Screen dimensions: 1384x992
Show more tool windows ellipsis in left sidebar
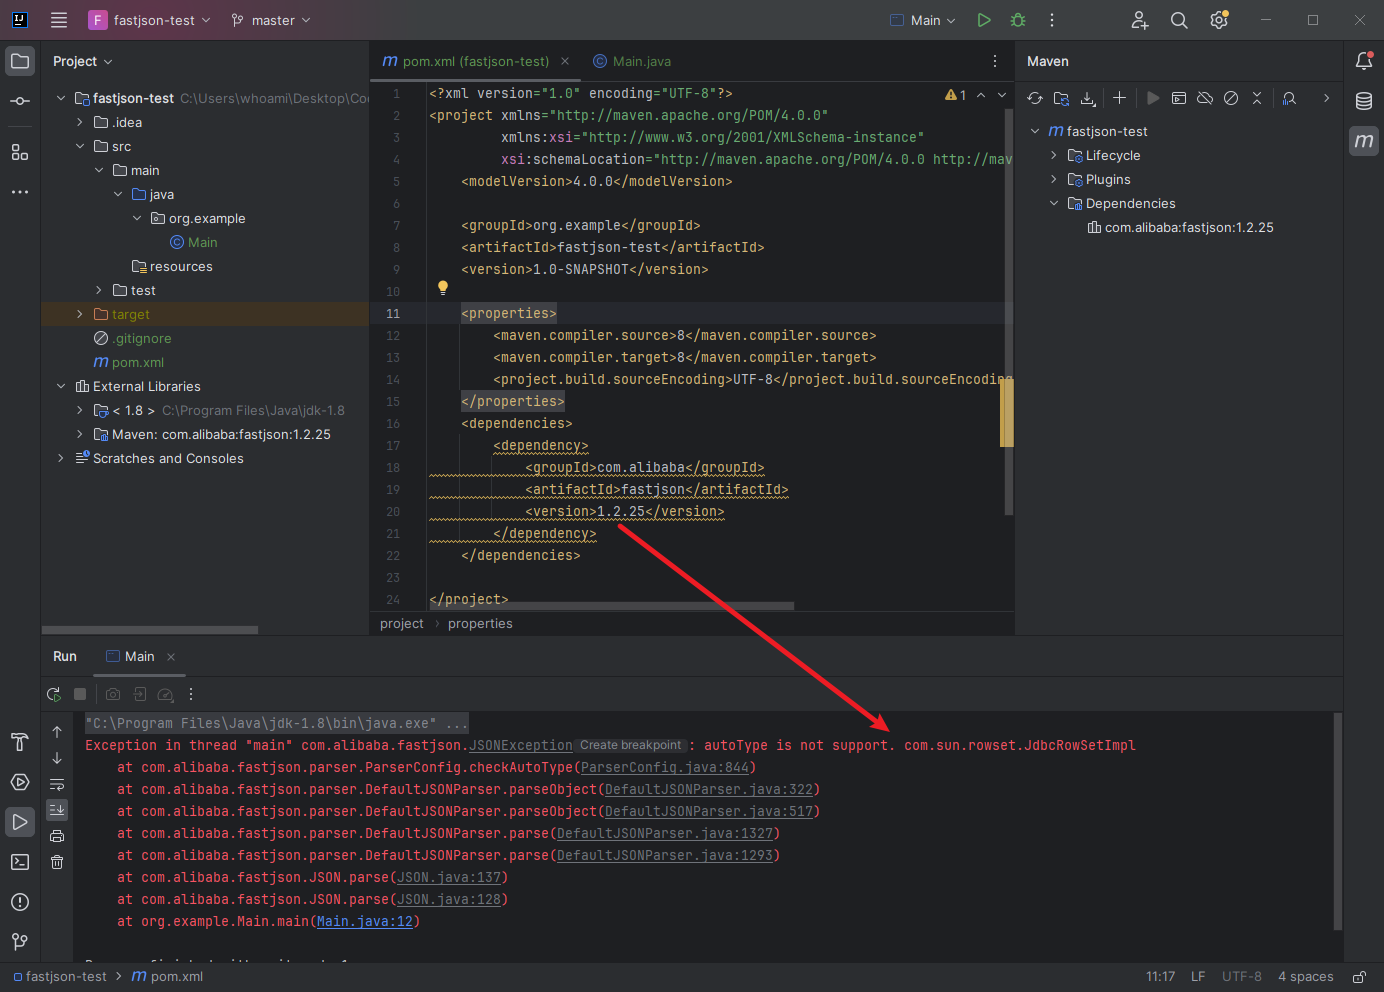[20, 192]
